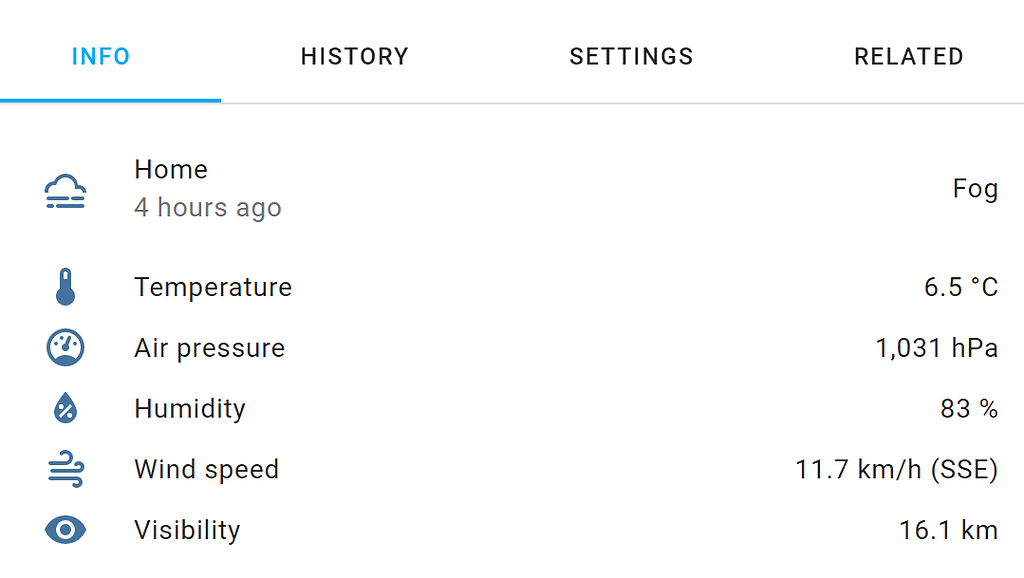Image resolution: width=1024 pixels, height=578 pixels.
Task: Click the Fog state value
Action: pos(975,189)
